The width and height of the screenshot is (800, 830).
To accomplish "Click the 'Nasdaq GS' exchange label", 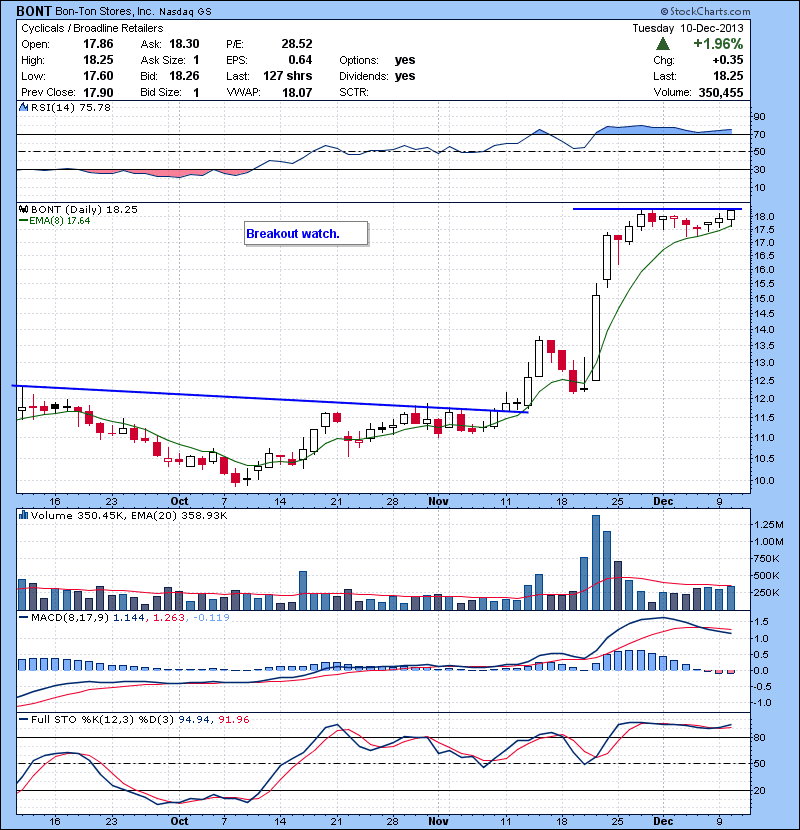I will (185, 12).
